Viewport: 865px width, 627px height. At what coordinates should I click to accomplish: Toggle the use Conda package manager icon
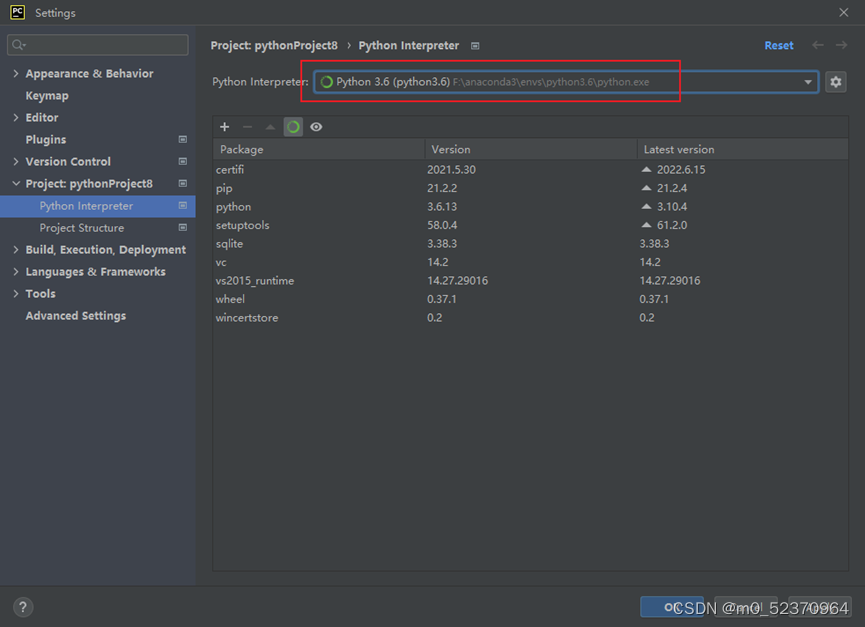293,127
